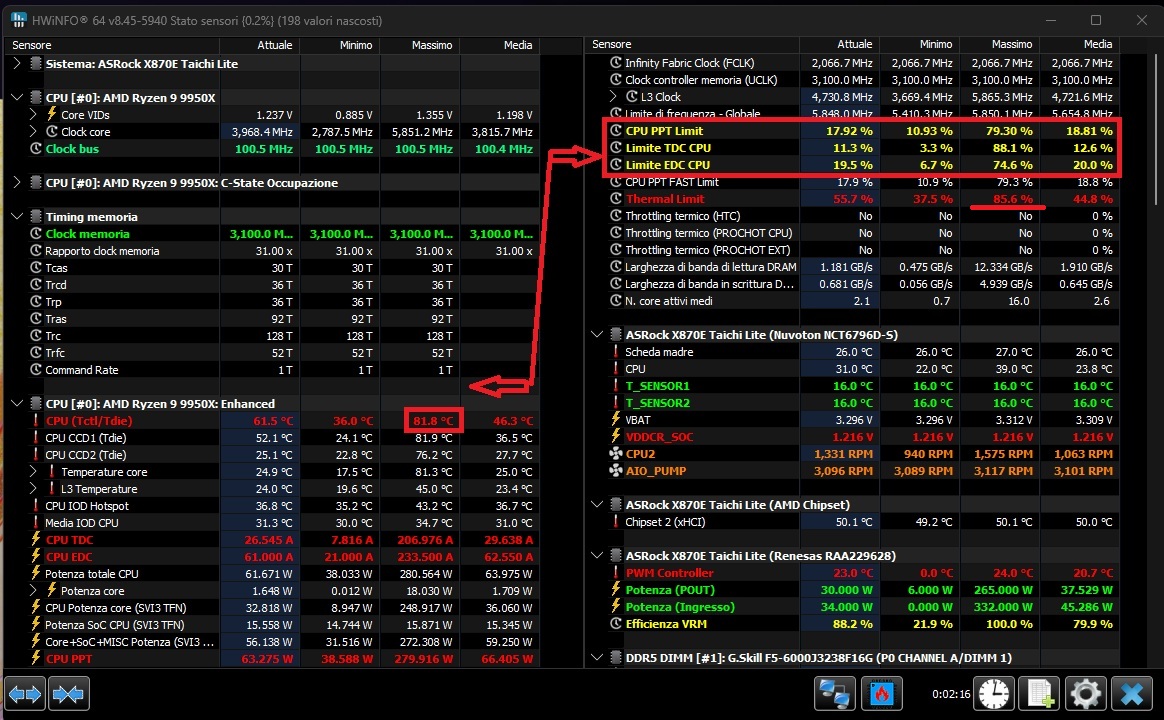Expand the Temperature core row
The image size is (1164, 720).
(33, 471)
